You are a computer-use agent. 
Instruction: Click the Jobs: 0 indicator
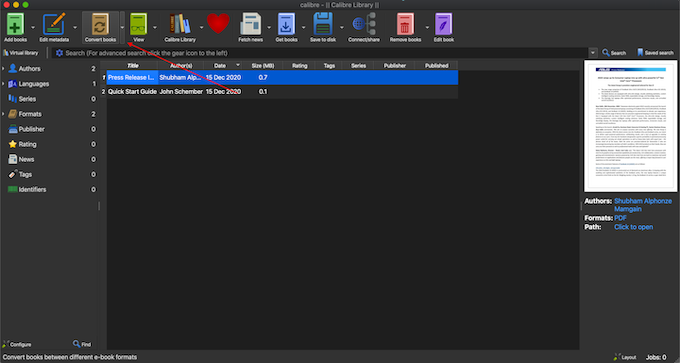pyautogui.click(x=656, y=357)
